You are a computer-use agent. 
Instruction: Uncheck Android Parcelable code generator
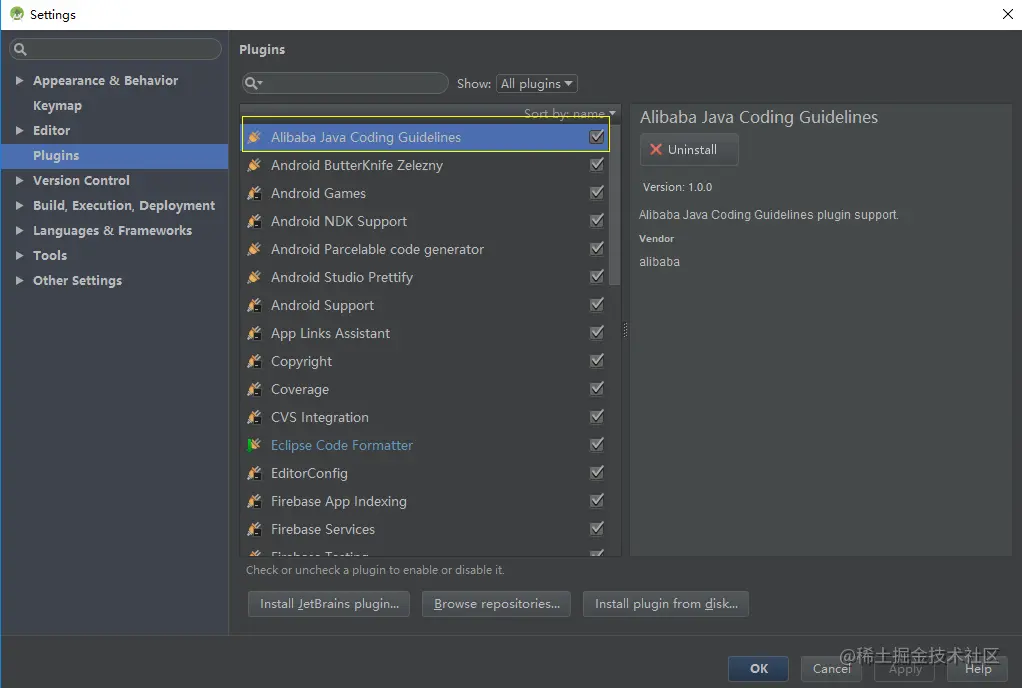(x=596, y=249)
